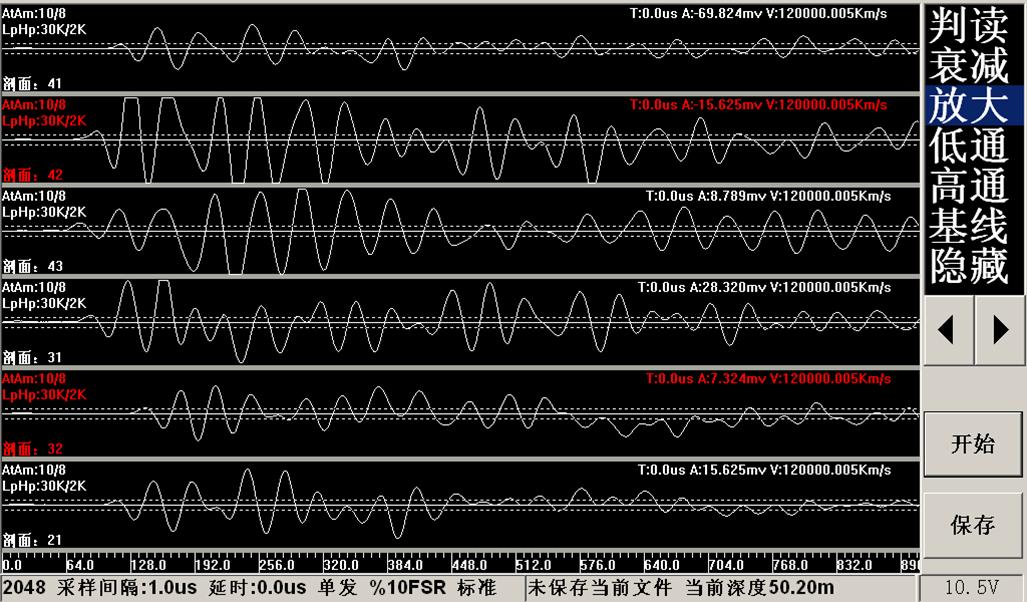
Task: Click the red A:7.324mv readout
Action: pos(733,379)
